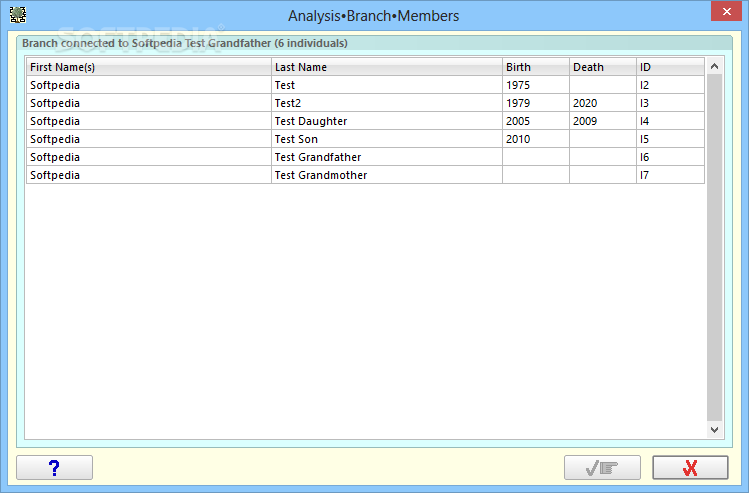
Task: Click birth year 2010 cell
Action: [x=536, y=139]
